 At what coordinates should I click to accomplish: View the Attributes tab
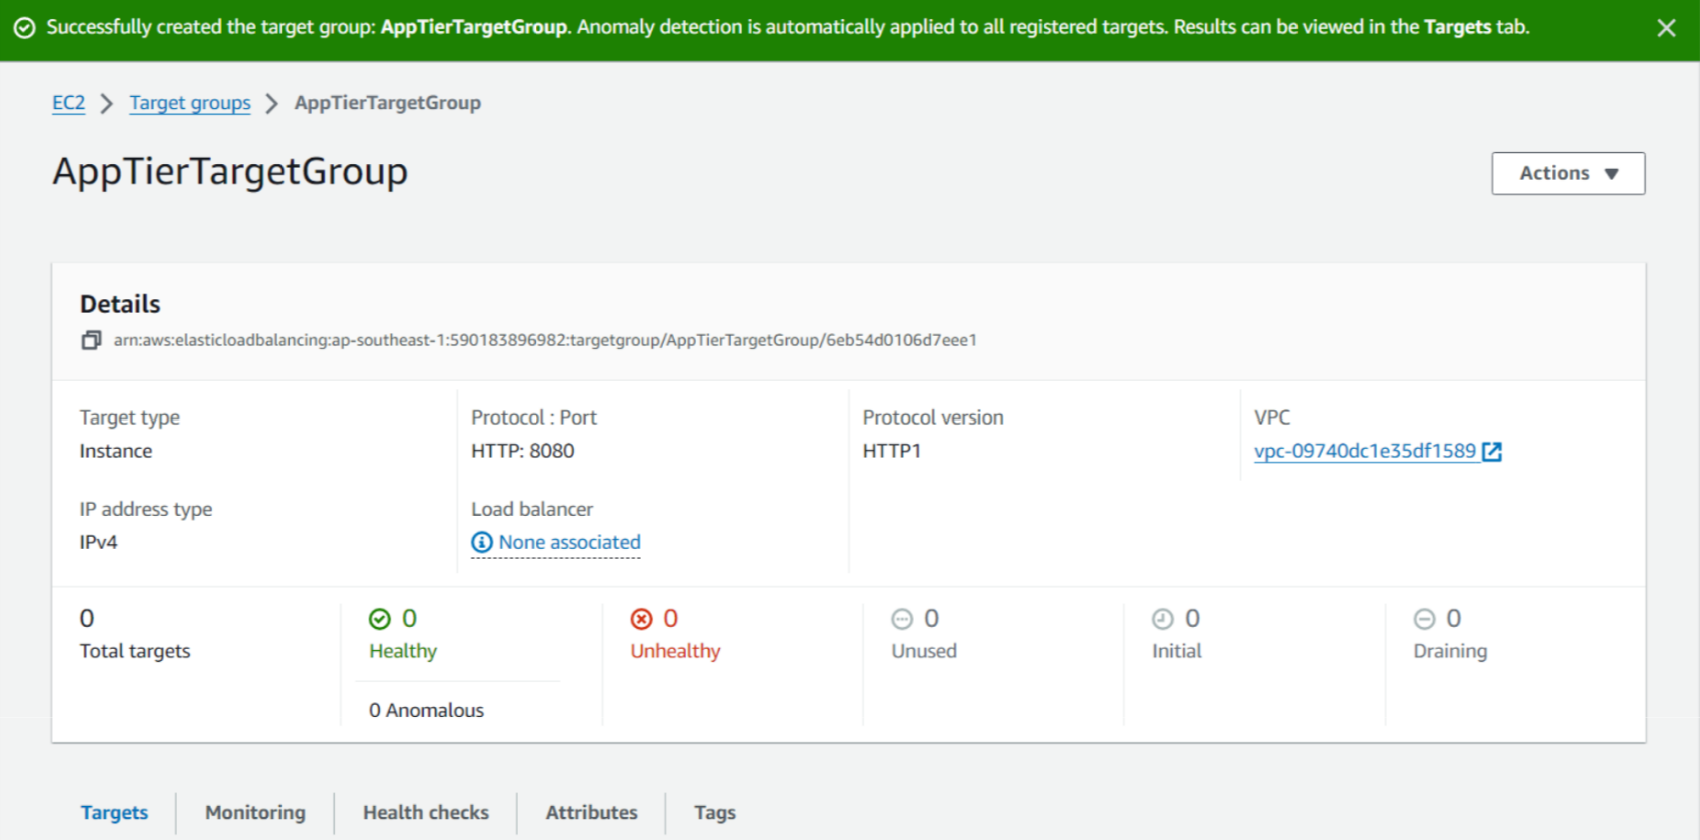point(591,813)
